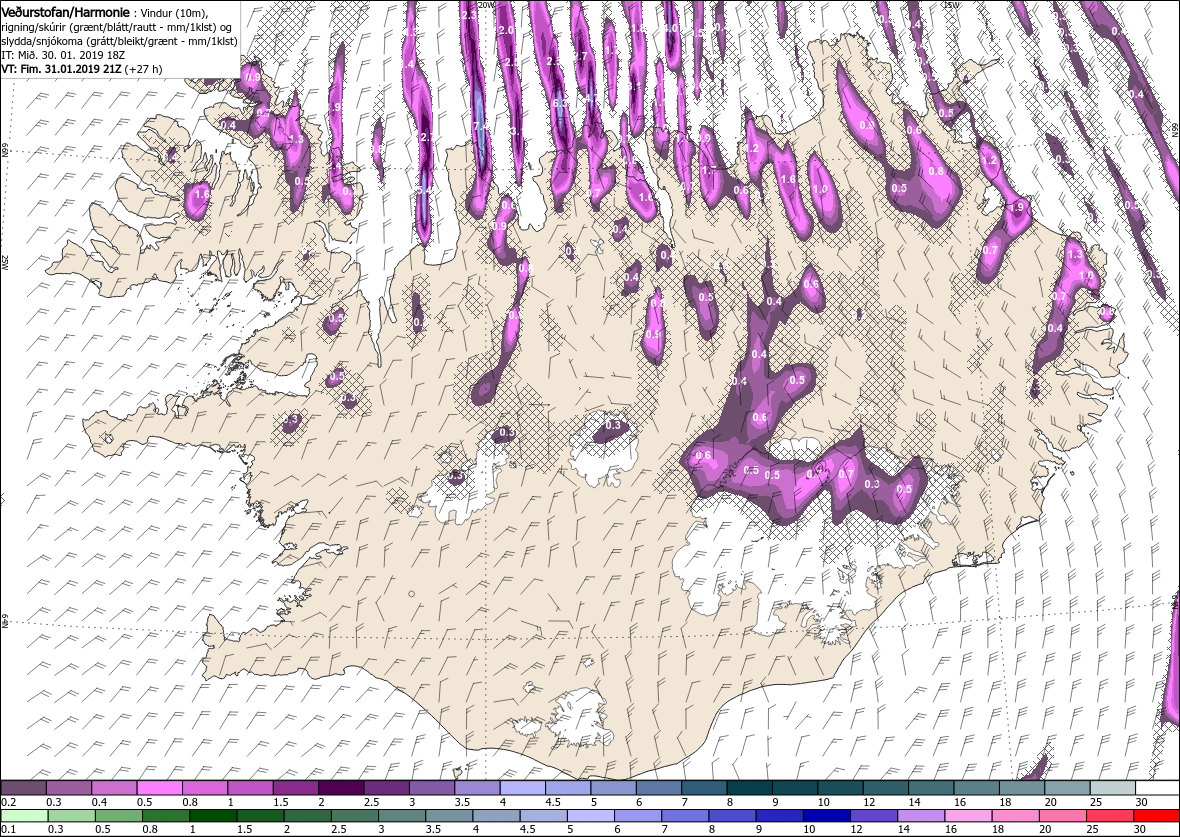Pick the 6–7 light blue lower legend swatch
The height and width of the screenshot is (837, 1180).
[637, 816]
